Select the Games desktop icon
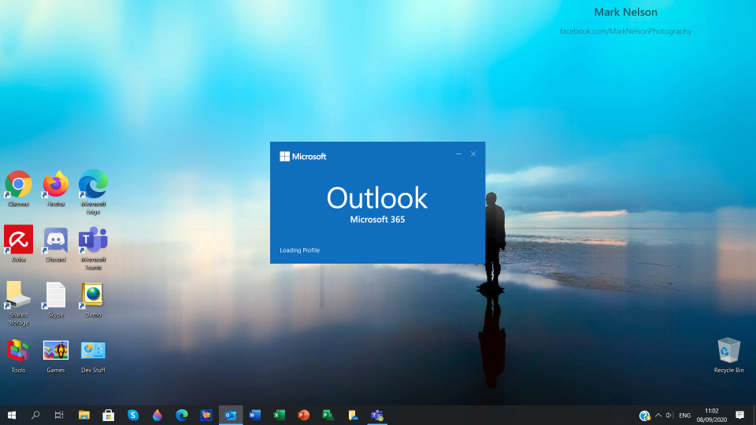The width and height of the screenshot is (756, 425). (x=56, y=356)
